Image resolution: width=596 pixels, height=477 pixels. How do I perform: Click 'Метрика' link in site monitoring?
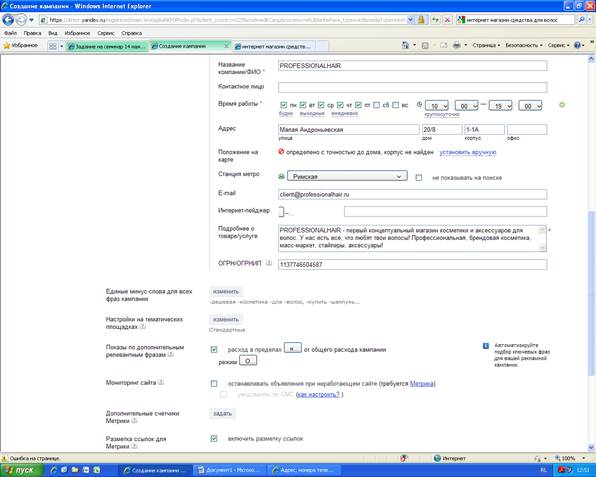422,384
